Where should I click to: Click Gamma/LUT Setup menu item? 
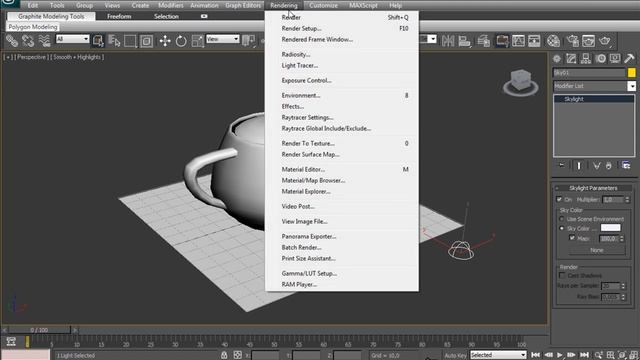coord(309,273)
